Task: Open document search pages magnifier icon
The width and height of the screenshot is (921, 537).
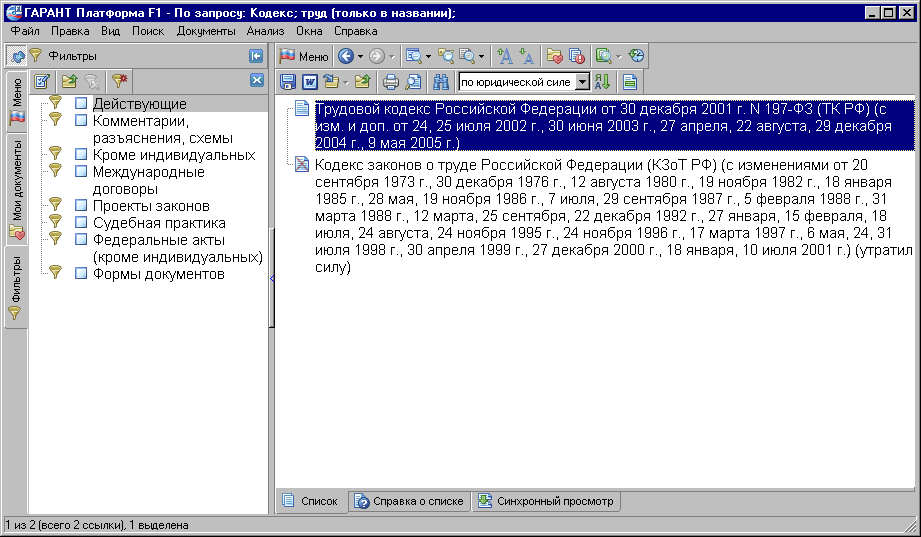Action: (x=468, y=56)
